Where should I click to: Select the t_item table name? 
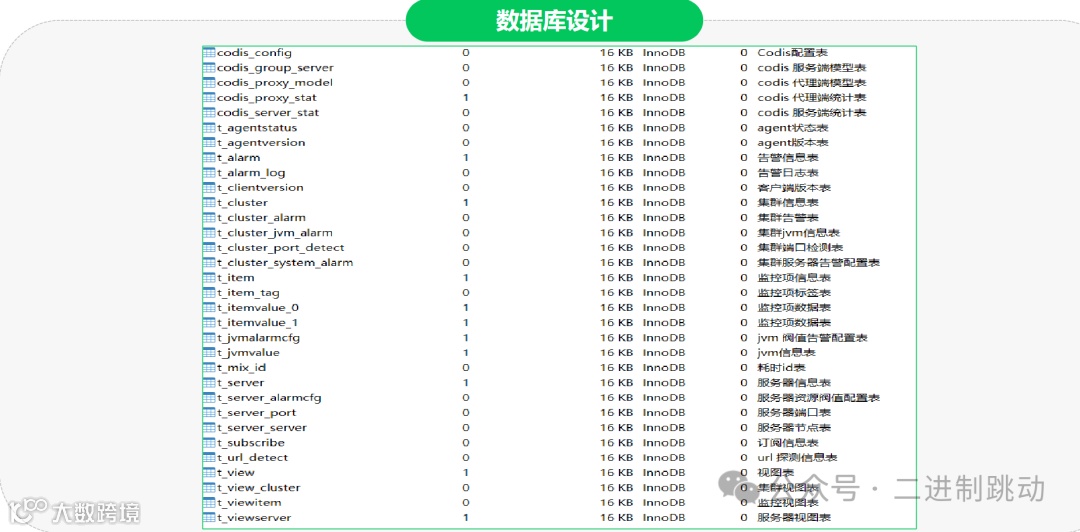click(236, 278)
